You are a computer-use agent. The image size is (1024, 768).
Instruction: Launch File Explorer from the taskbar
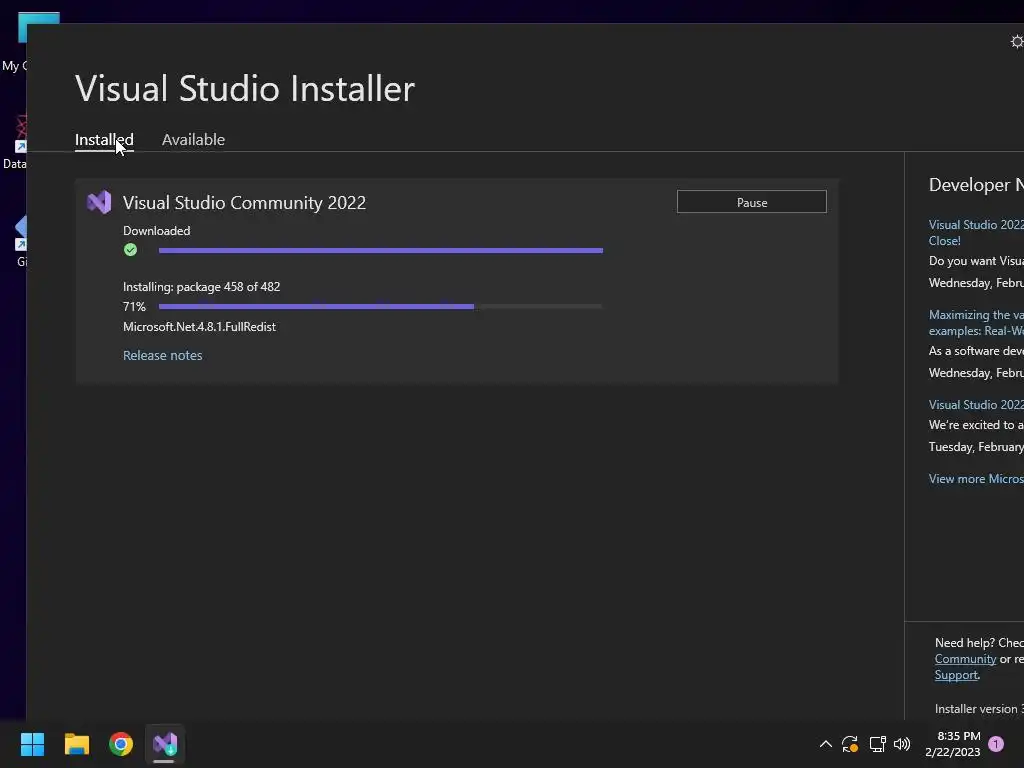[76, 744]
